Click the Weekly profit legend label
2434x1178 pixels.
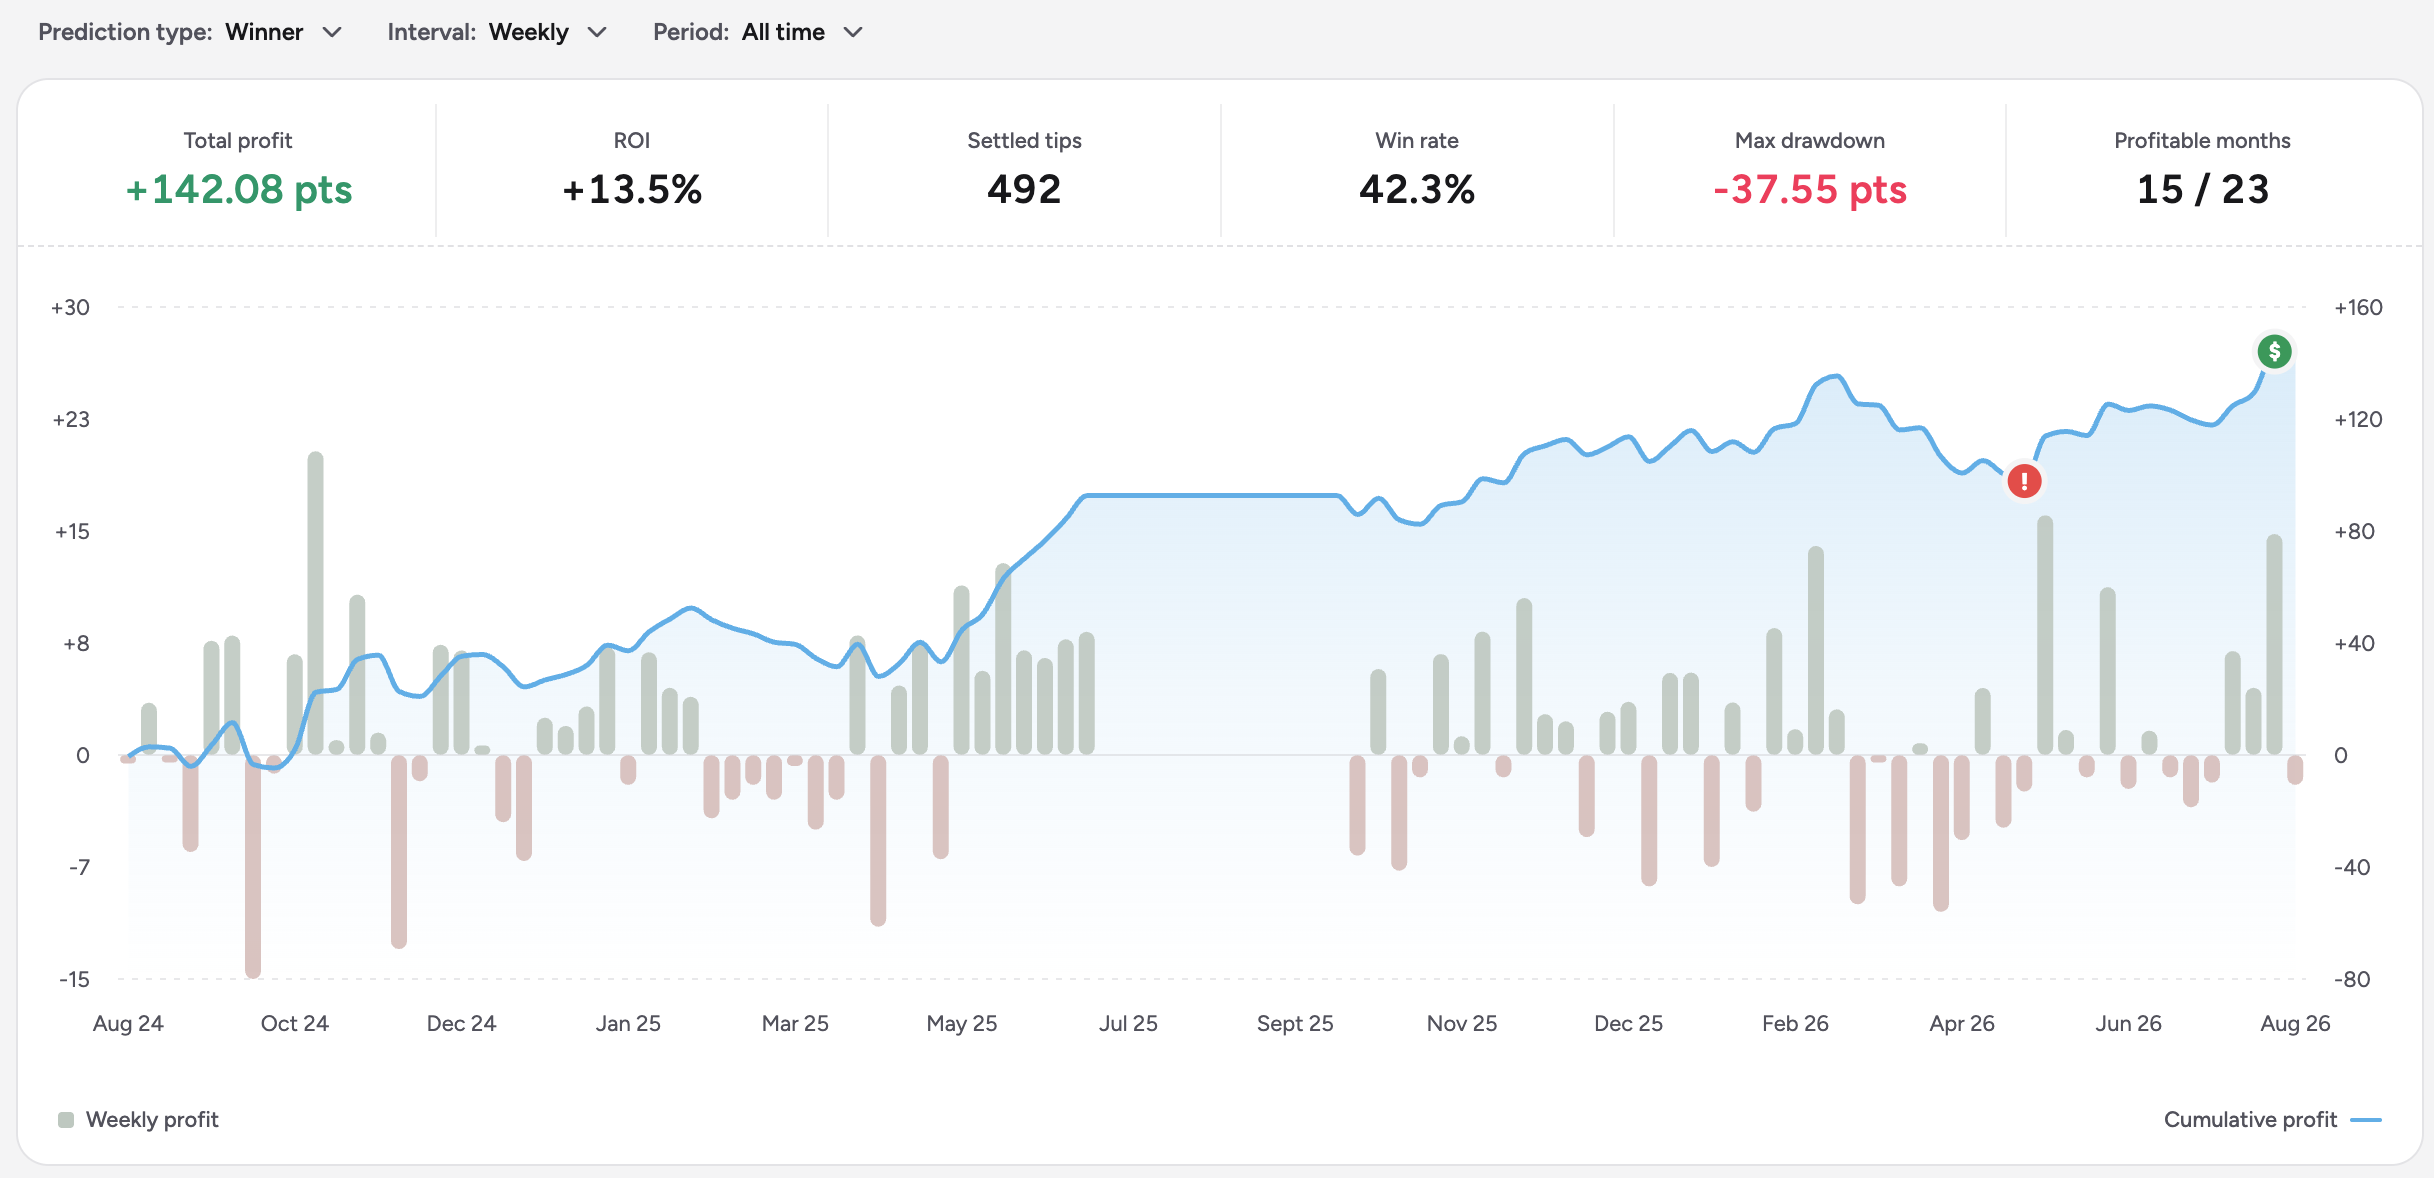click(152, 1120)
